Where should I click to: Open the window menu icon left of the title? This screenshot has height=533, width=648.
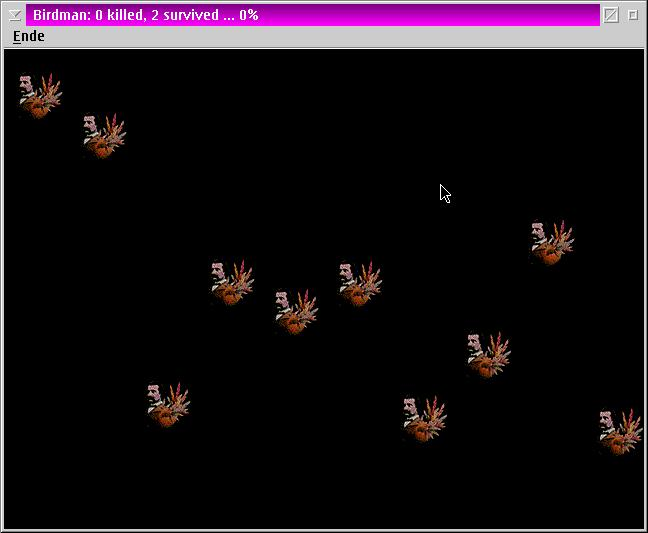[15, 15]
